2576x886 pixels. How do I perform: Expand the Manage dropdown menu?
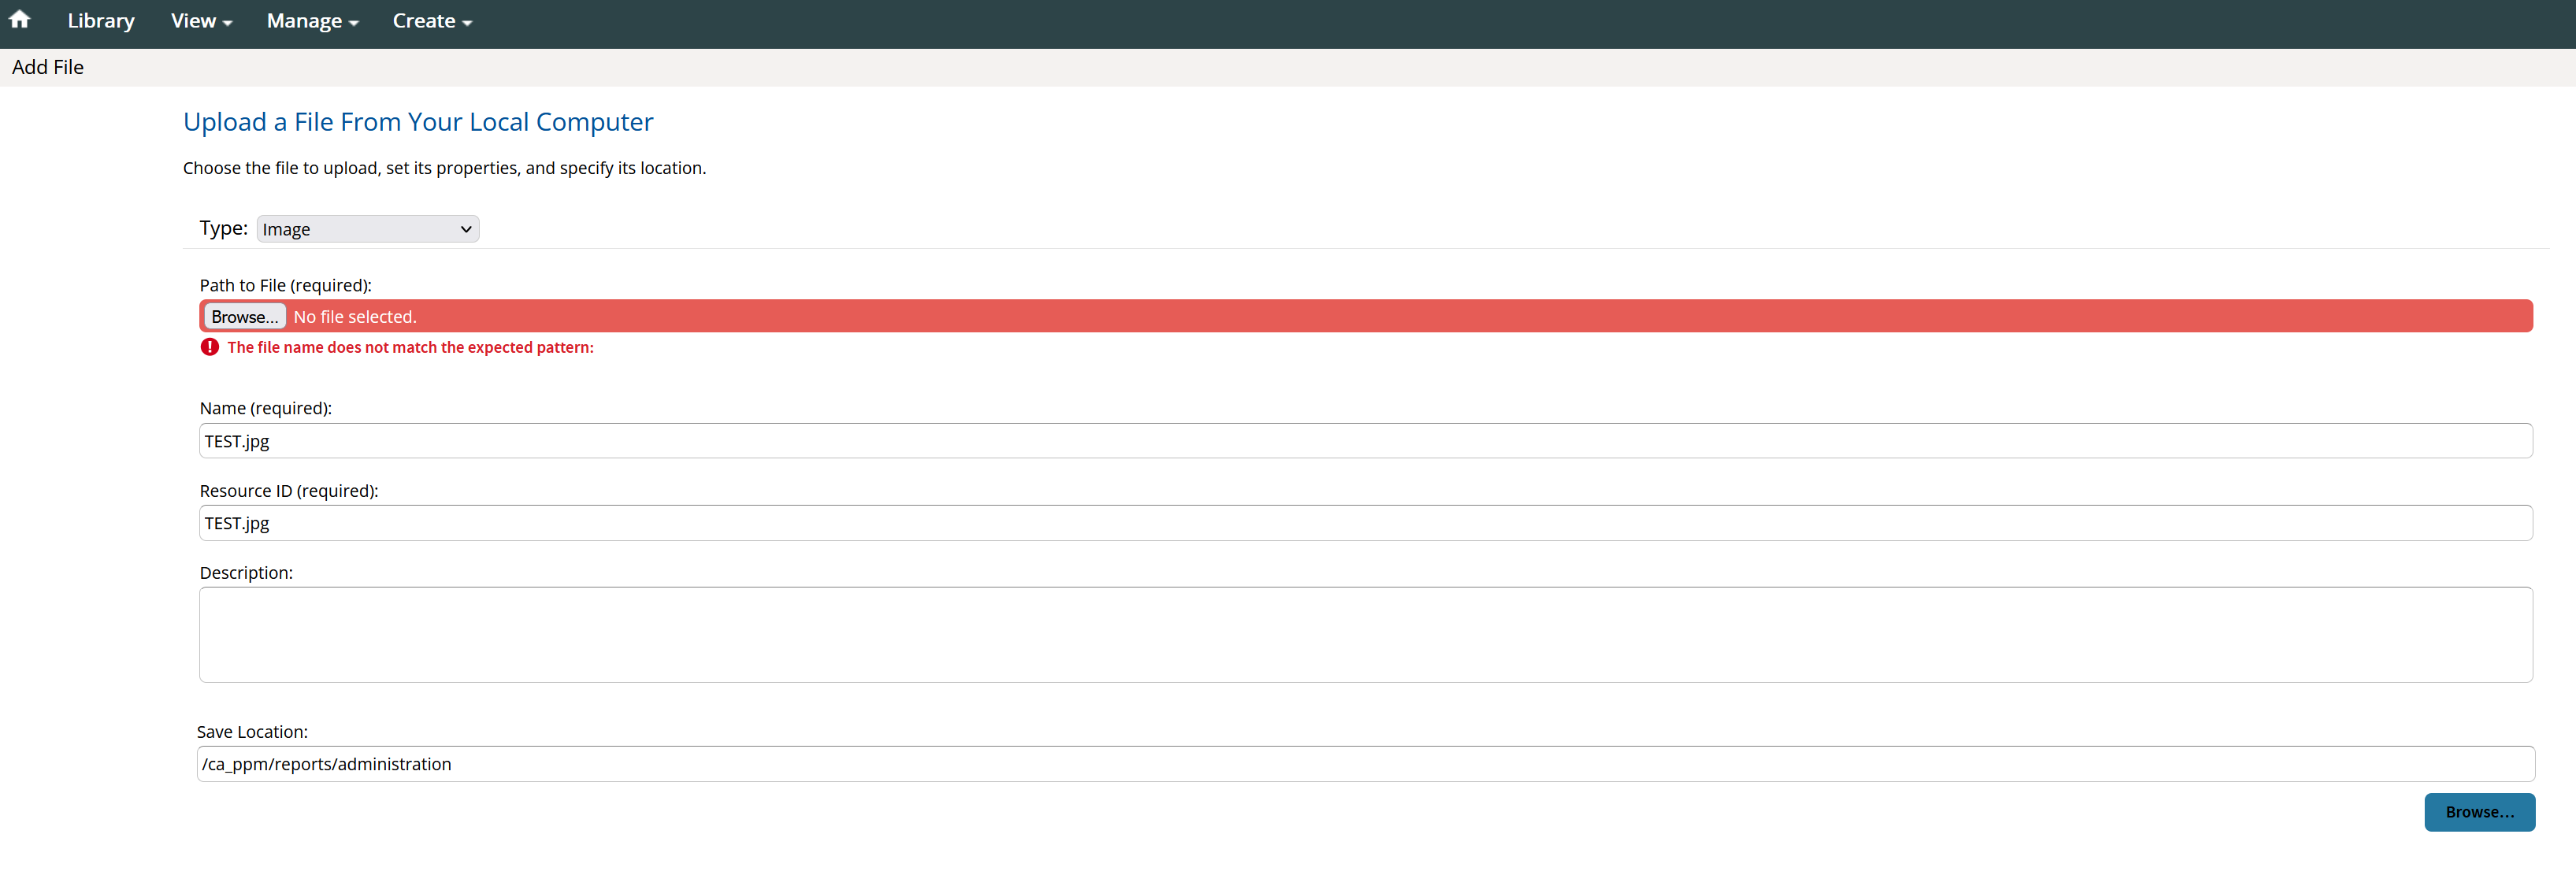(312, 21)
